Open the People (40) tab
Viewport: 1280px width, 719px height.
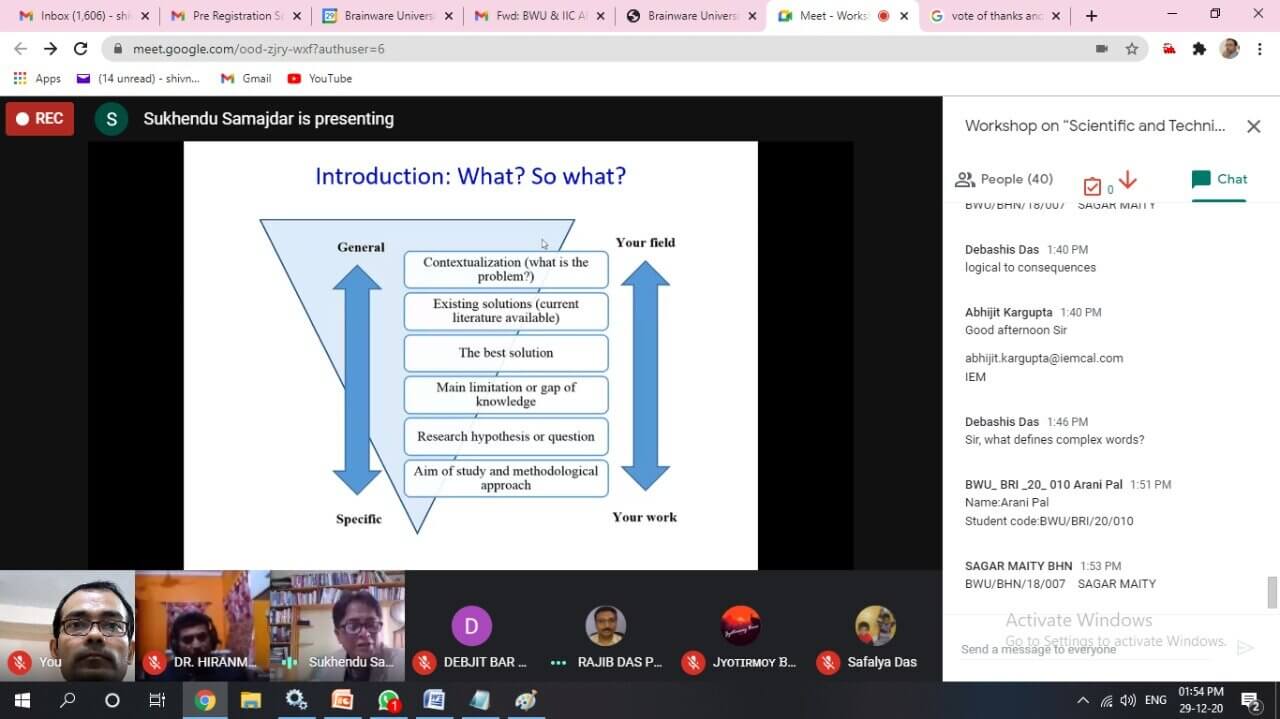point(1004,179)
